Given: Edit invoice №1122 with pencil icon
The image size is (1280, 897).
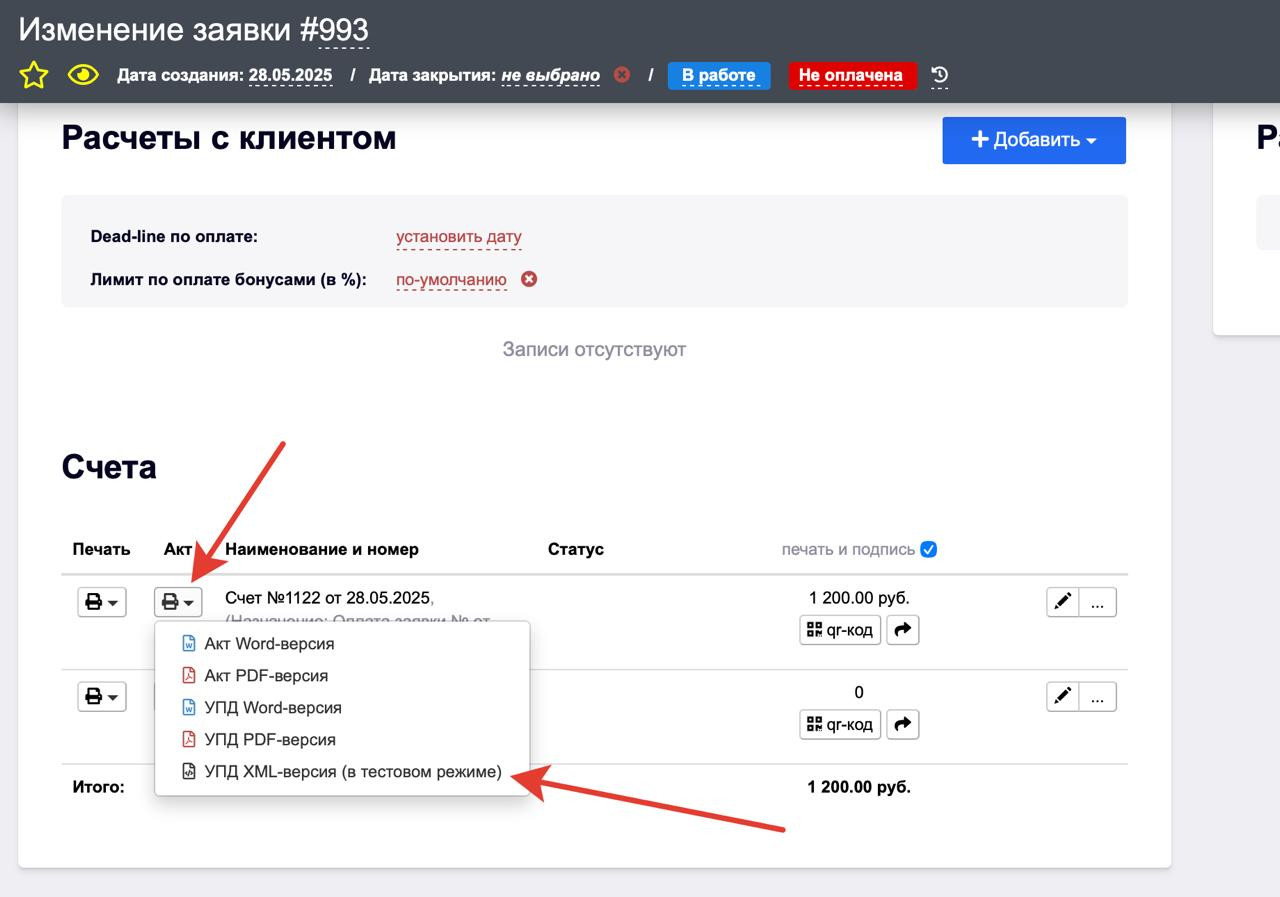Looking at the screenshot, I should [1063, 602].
